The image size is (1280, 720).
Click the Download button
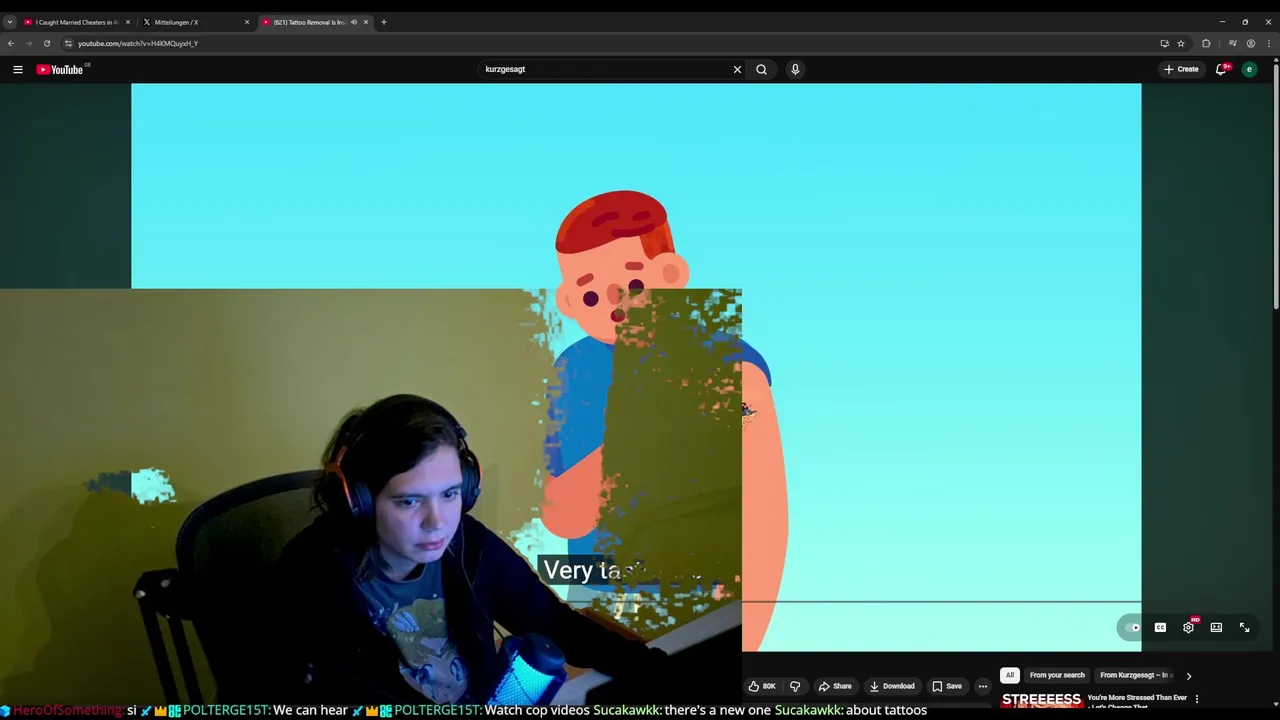(892, 686)
